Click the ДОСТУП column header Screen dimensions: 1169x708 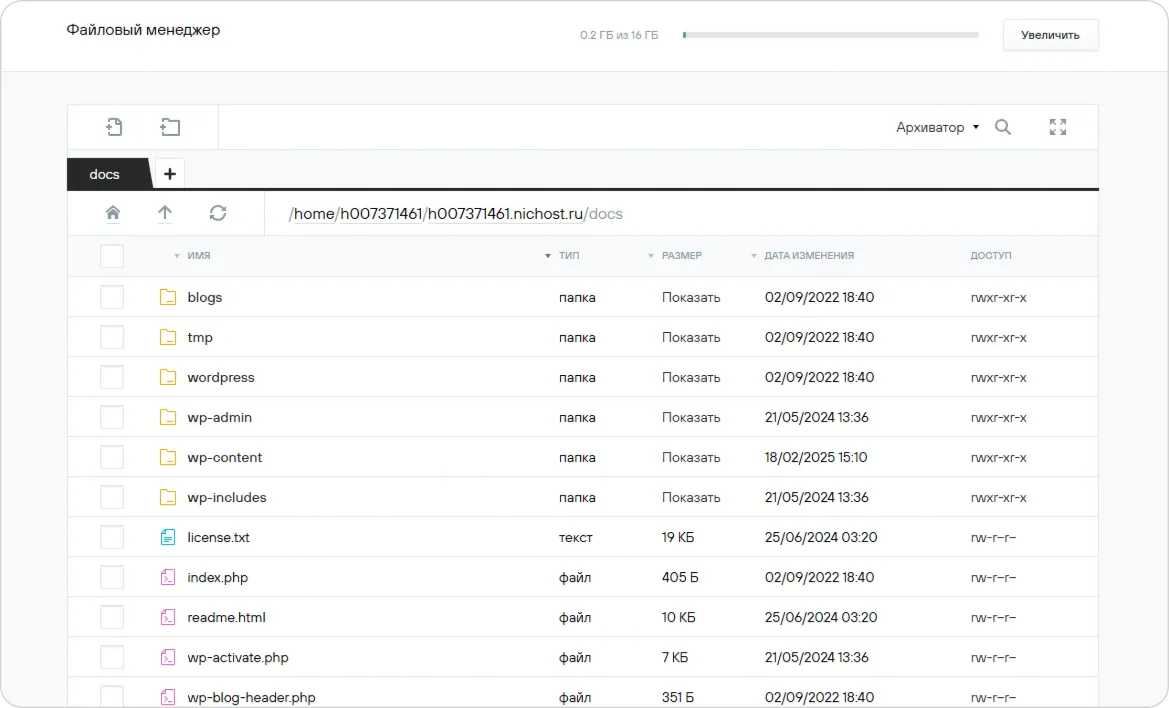[990, 256]
